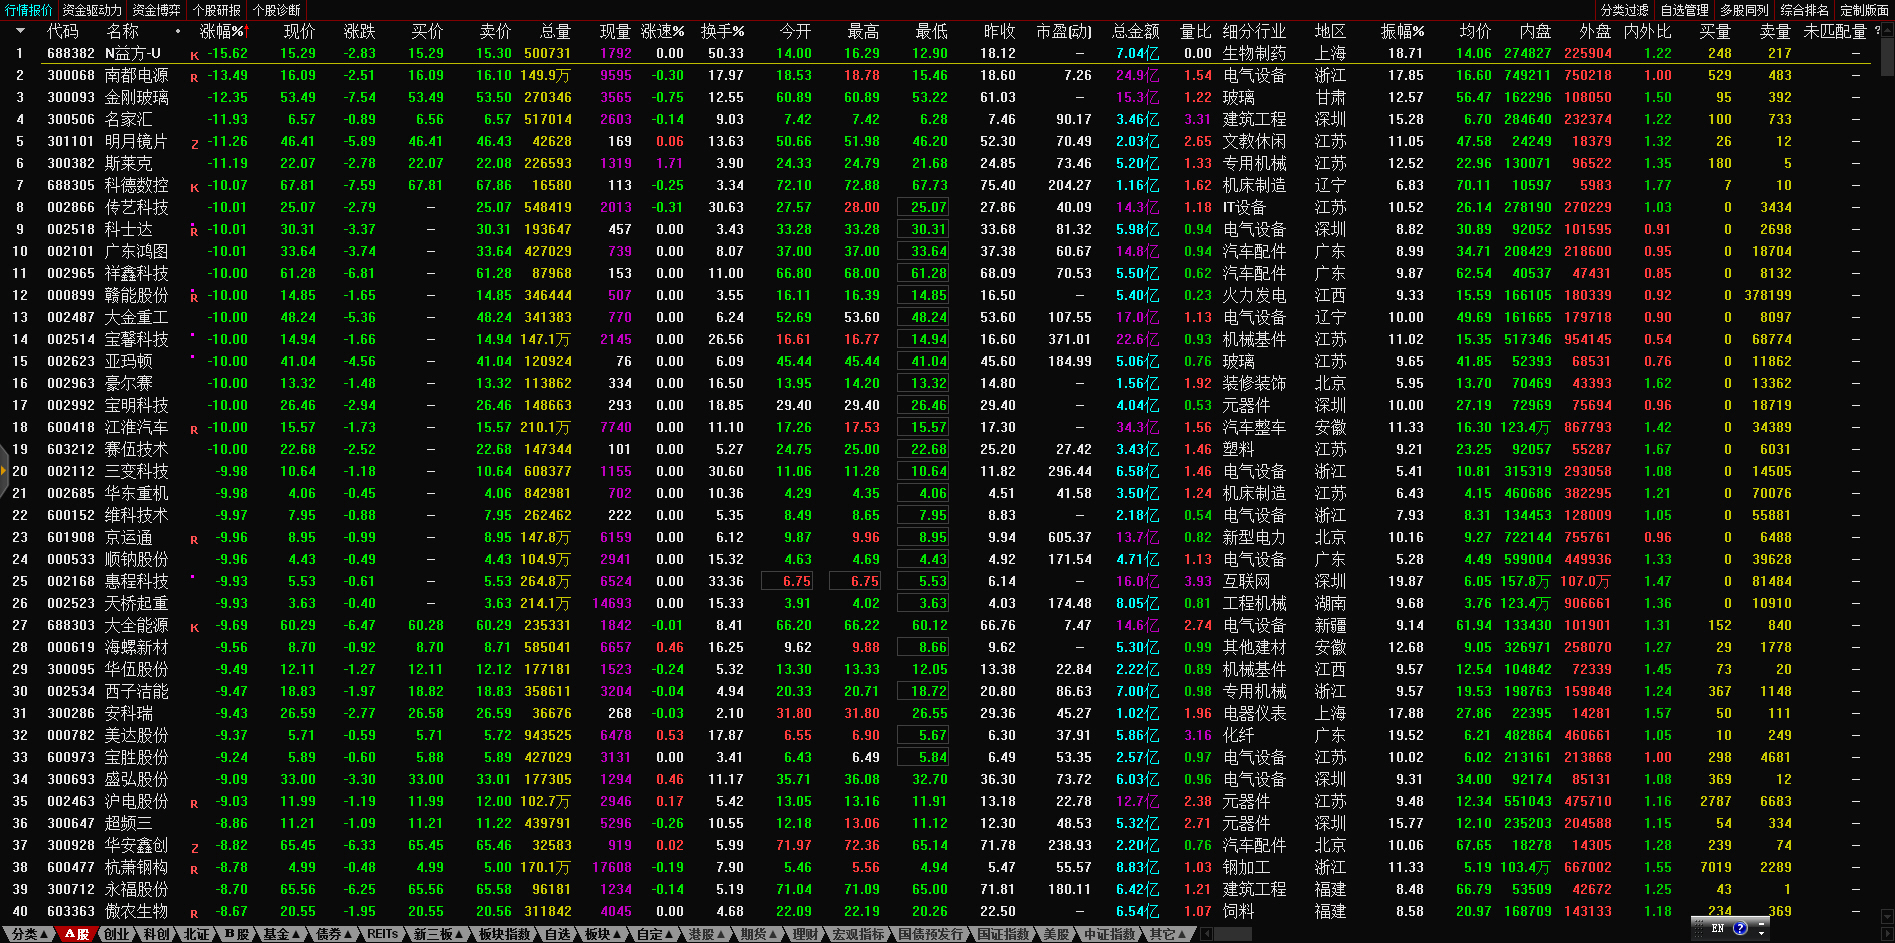The height and width of the screenshot is (943, 1895).
Task: Click the left-arrow at end of bottom tabs
Action: pyautogui.click(x=1206, y=934)
